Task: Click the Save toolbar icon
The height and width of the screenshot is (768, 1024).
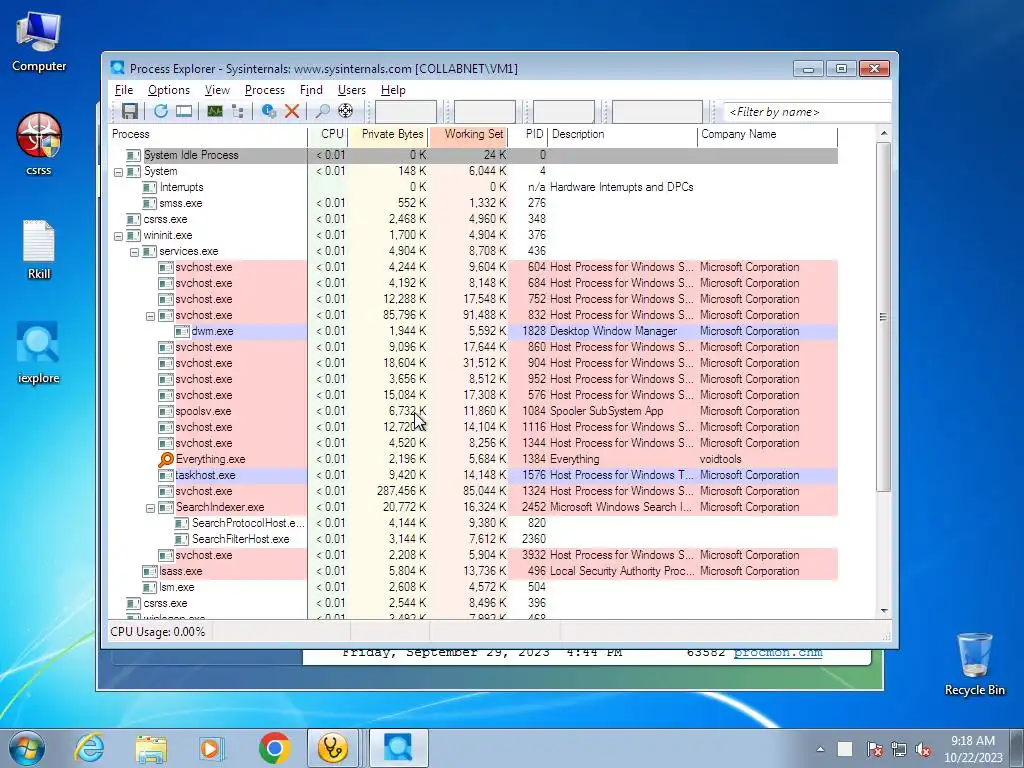Action: click(130, 111)
